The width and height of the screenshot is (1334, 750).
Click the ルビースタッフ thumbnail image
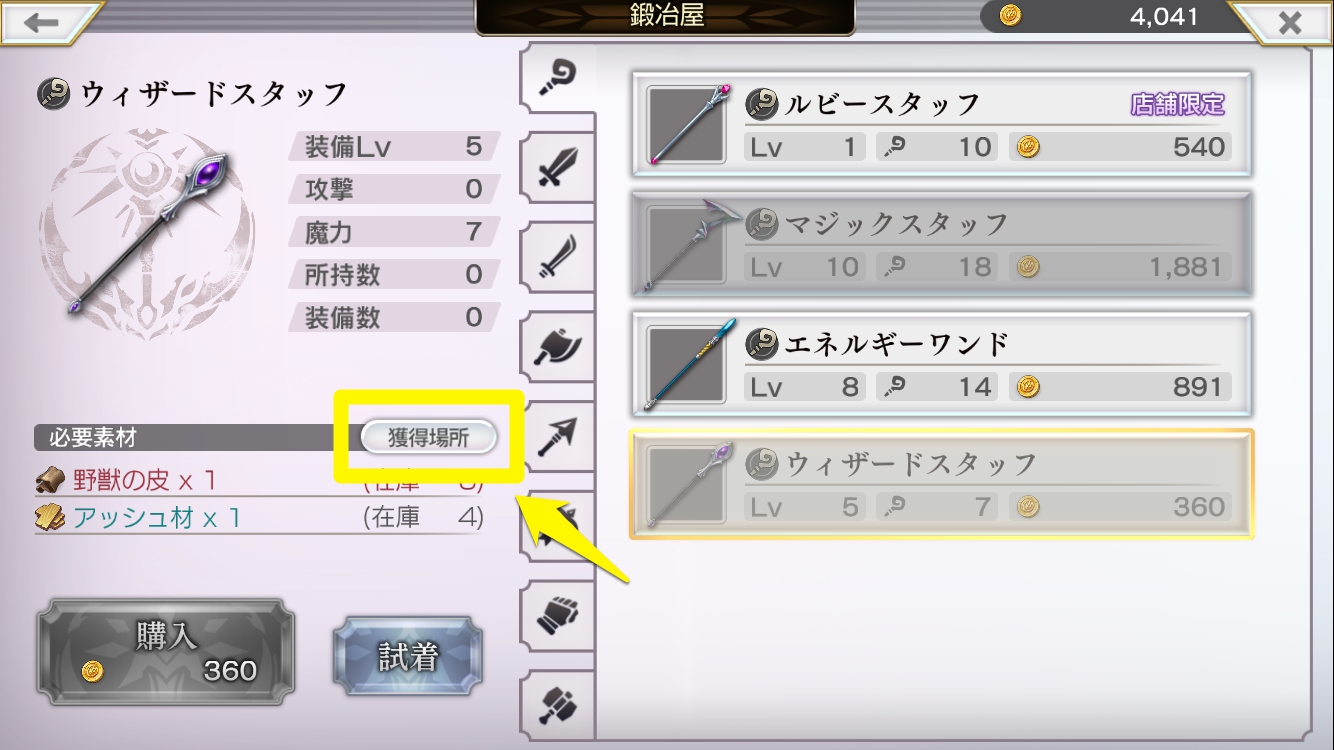click(x=686, y=125)
